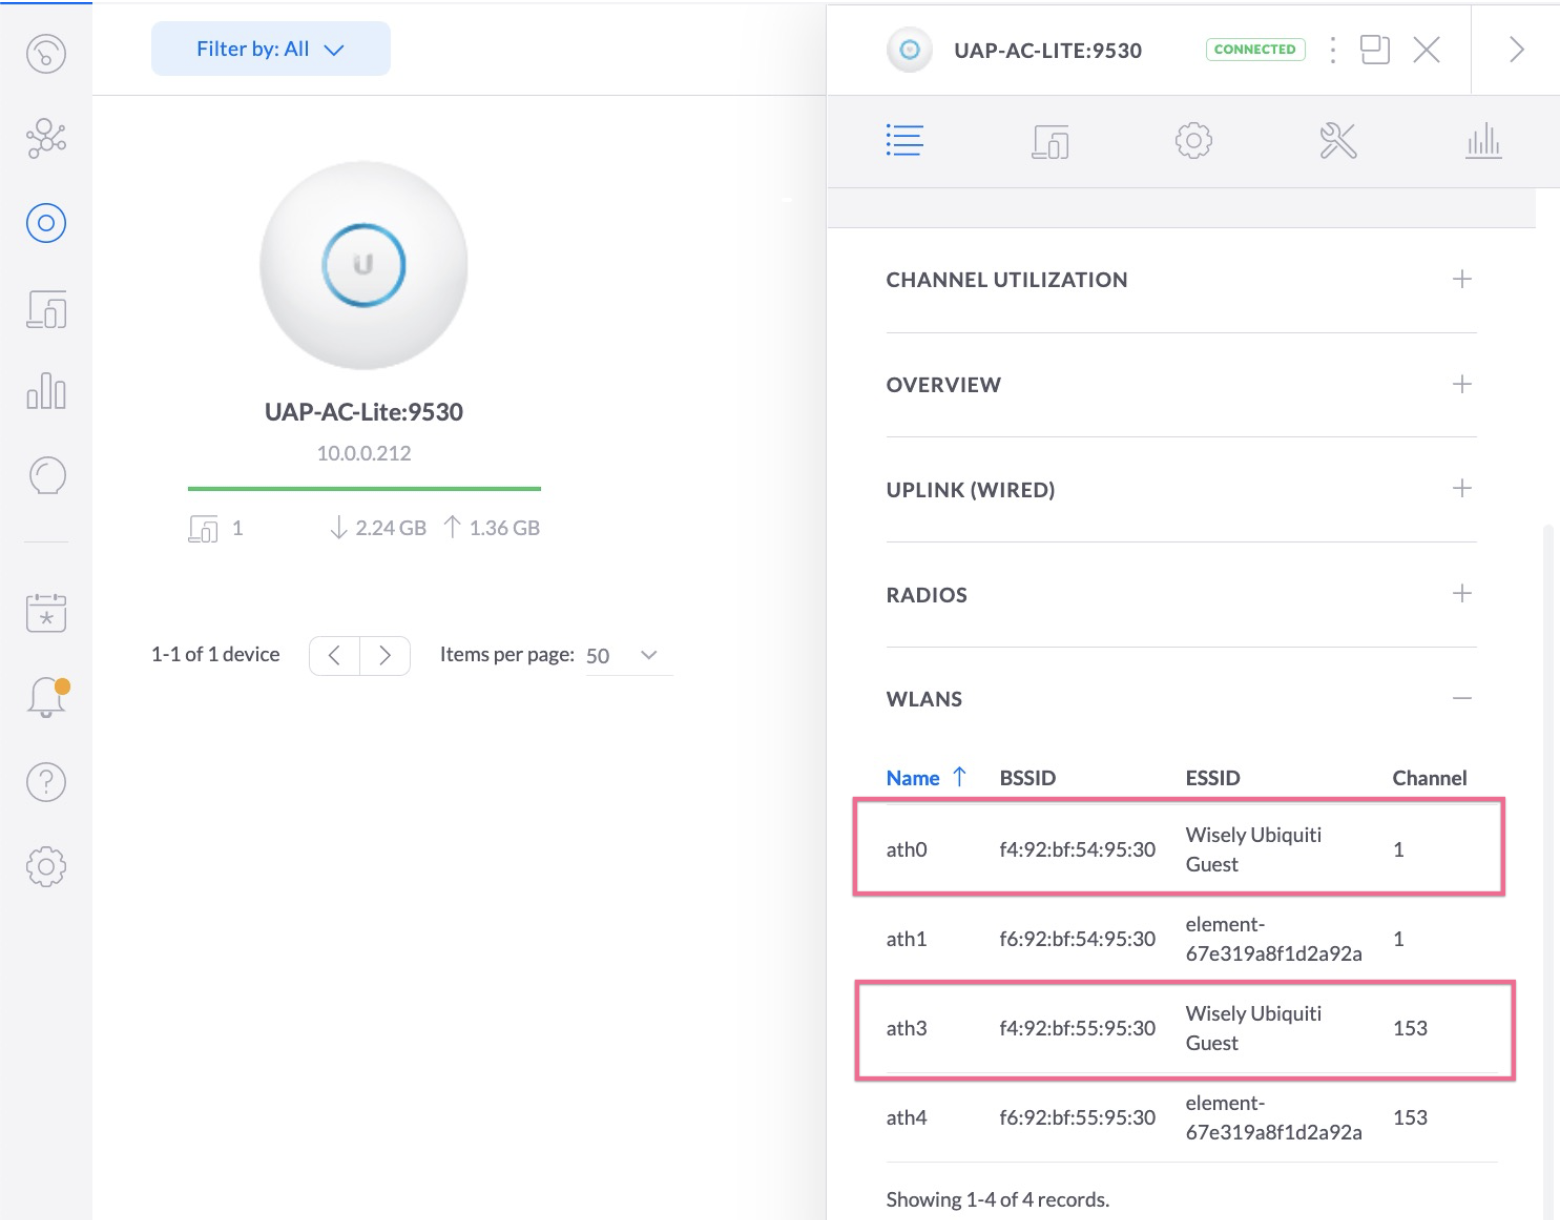Click the Showing 1-4 of 4 records text
Screen dimensions: 1564x1230
click(x=1000, y=1202)
